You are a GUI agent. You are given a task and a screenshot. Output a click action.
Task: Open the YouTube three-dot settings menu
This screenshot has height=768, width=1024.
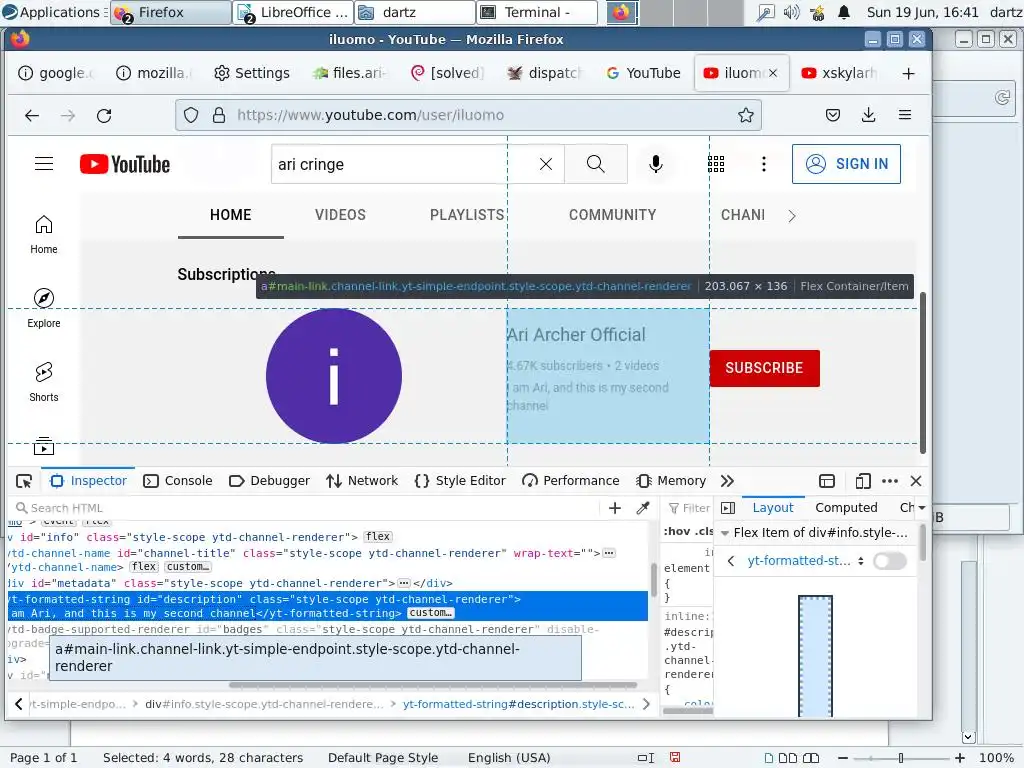(x=763, y=164)
